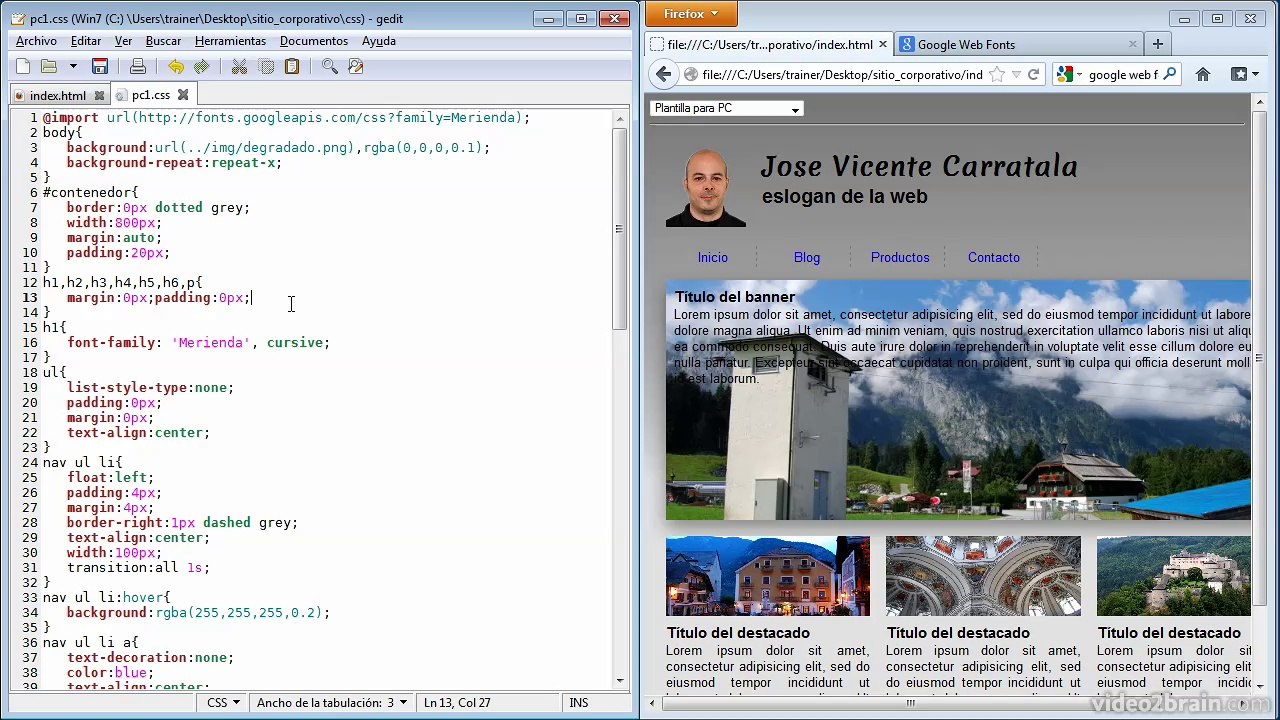This screenshot has height=720, width=1280.
Task: Open the Ayuda menu
Action: pyautogui.click(x=379, y=41)
